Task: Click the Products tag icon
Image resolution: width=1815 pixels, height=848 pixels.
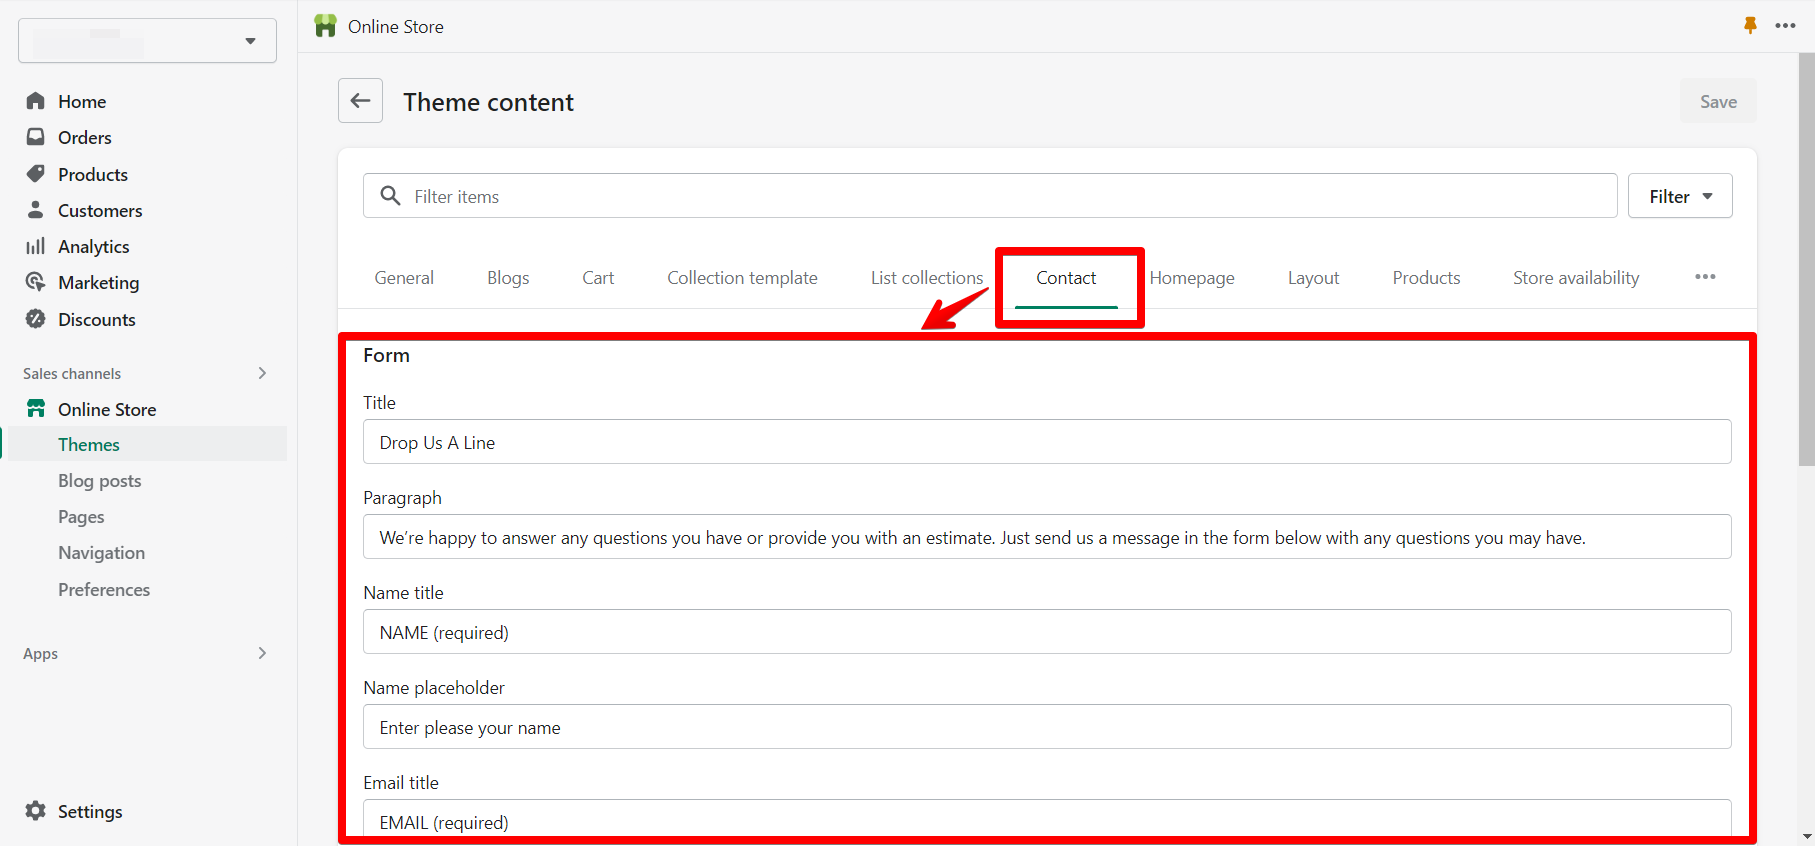Action: click(36, 174)
